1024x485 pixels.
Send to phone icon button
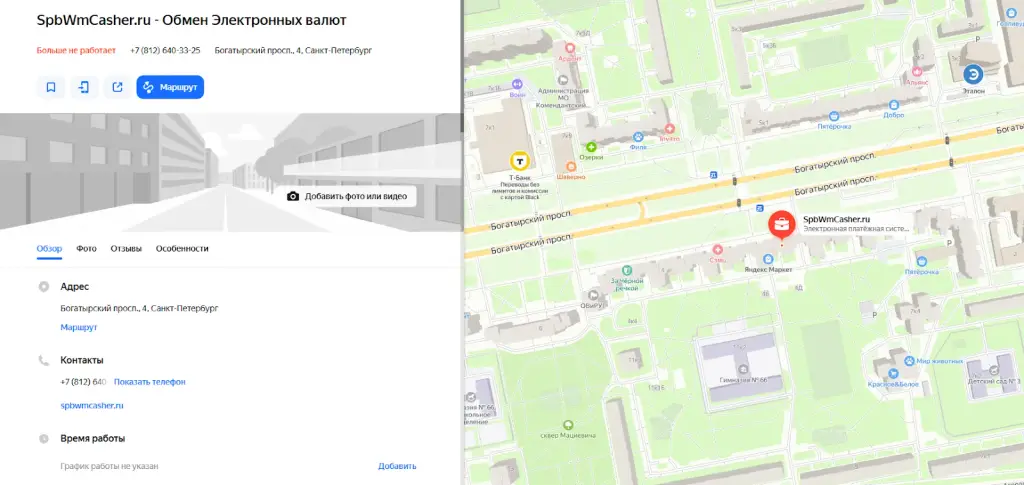(84, 87)
